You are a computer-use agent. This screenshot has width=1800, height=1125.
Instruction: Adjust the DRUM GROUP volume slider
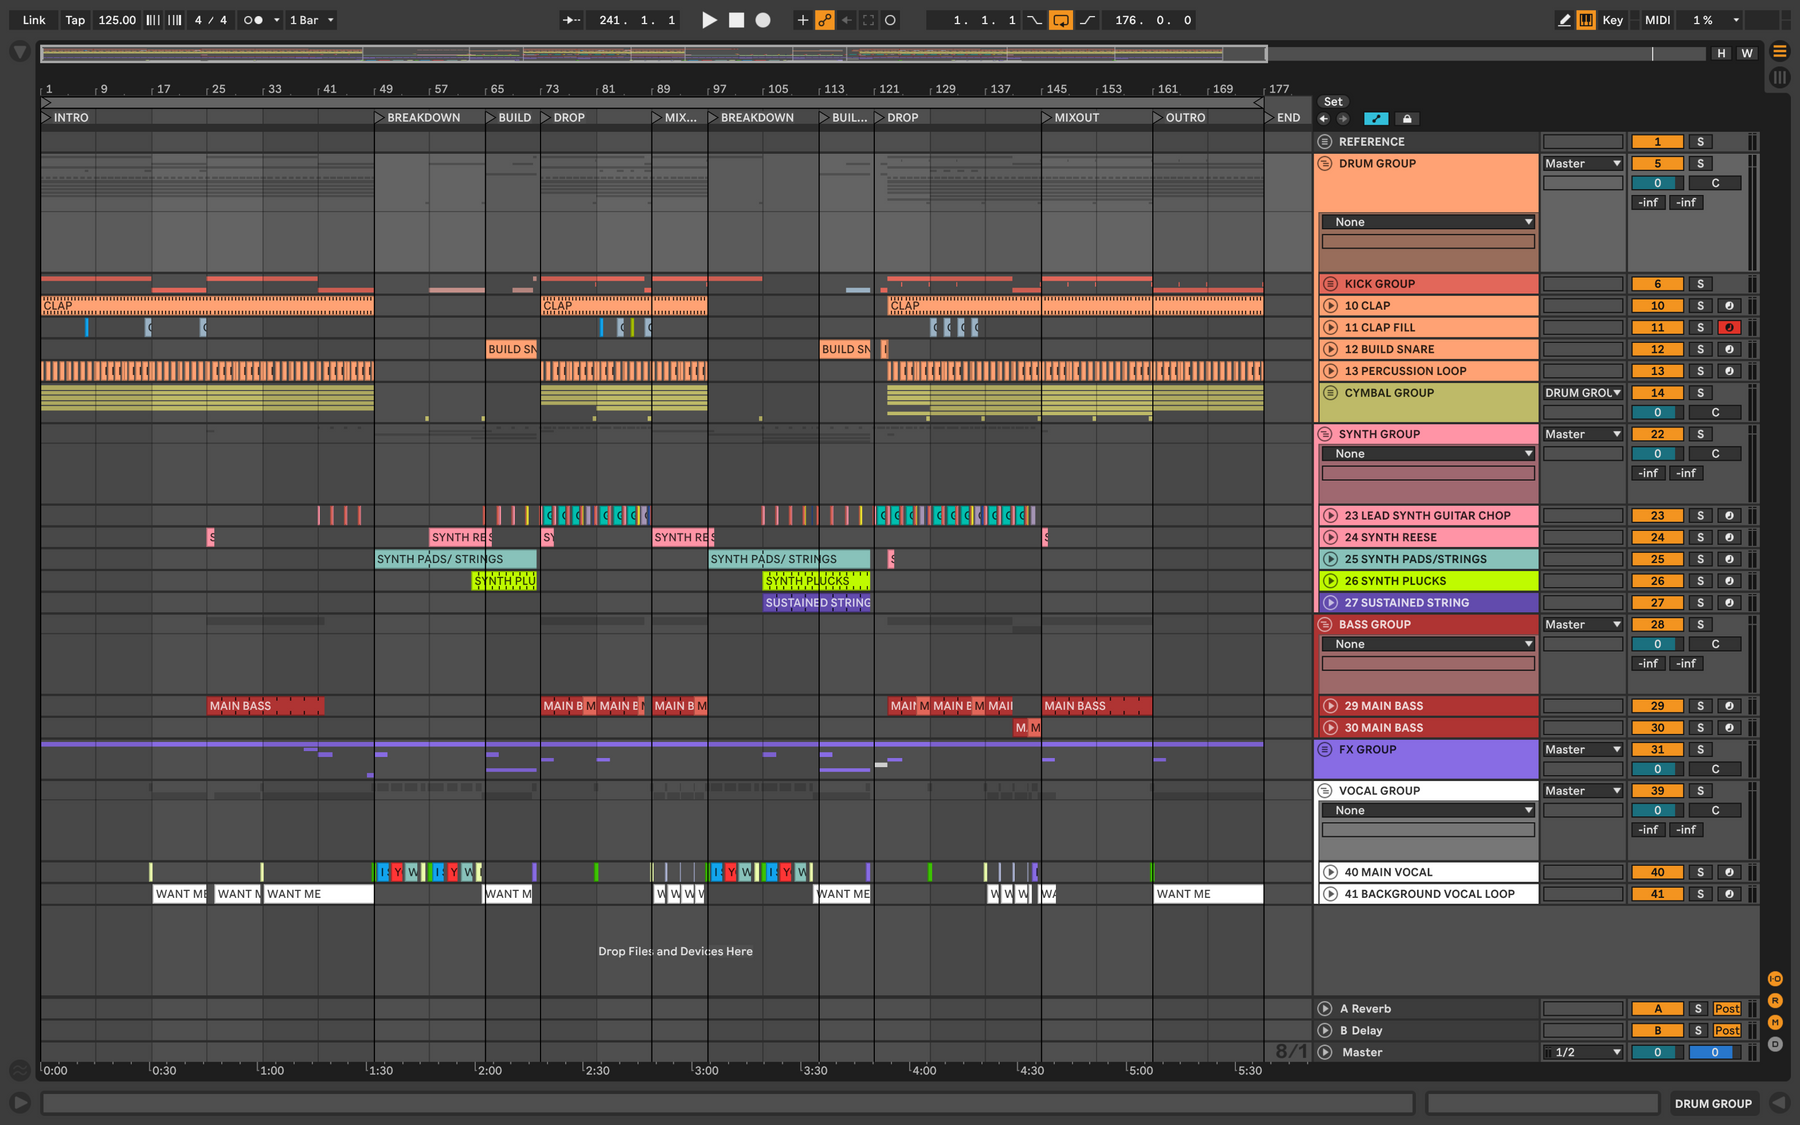click(x=1657, y=183)
